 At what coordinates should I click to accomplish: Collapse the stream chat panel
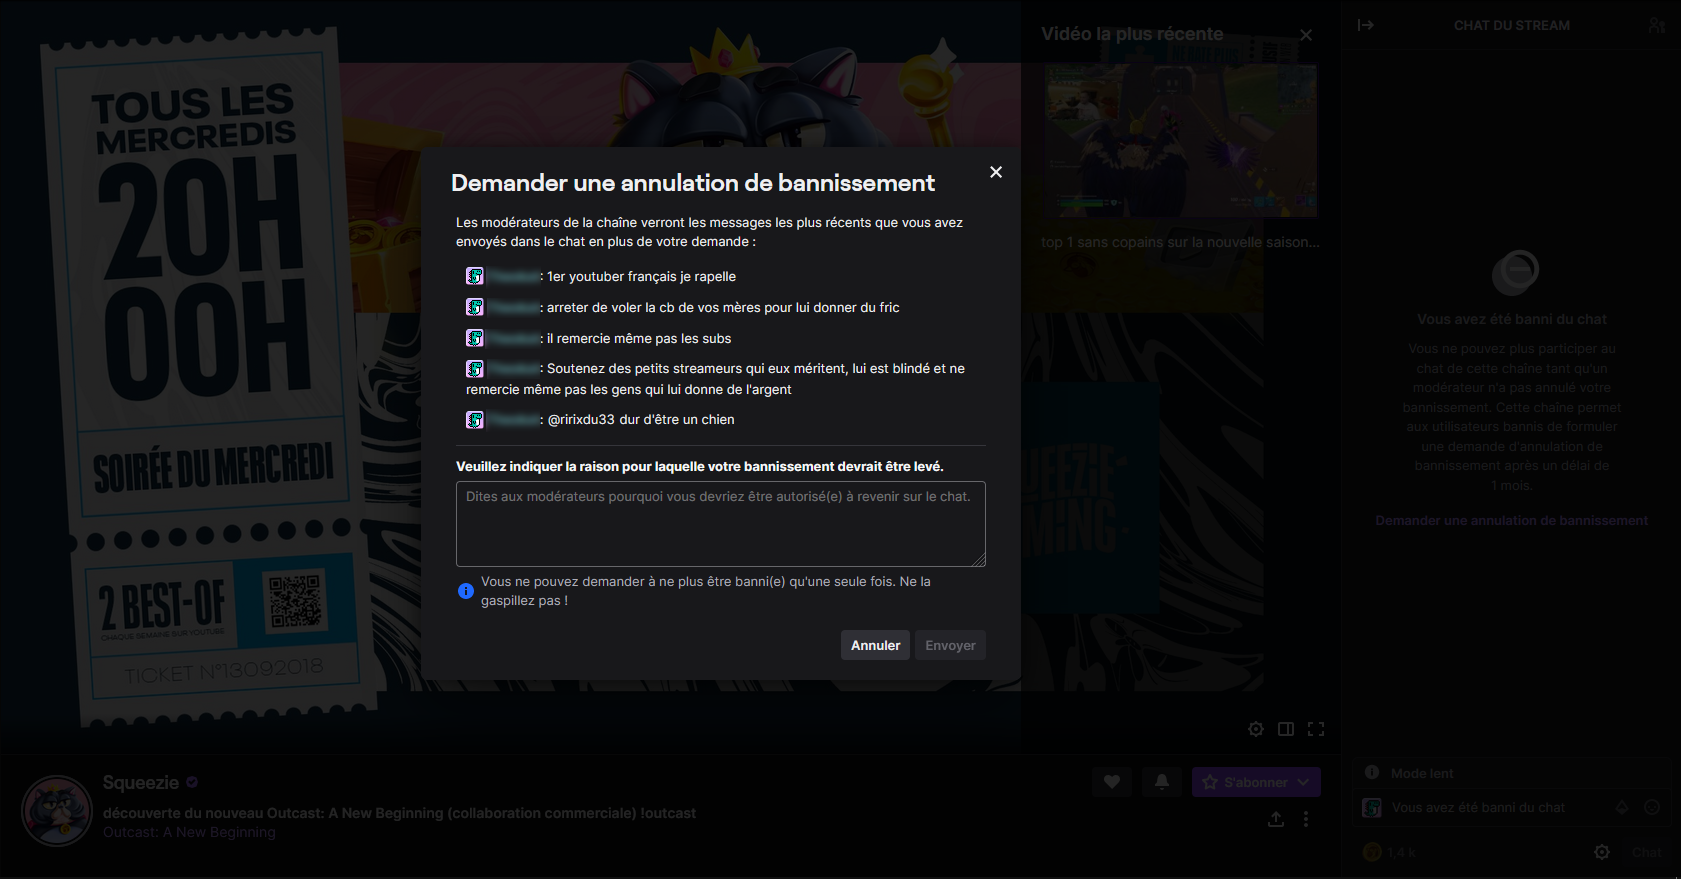pos(1366,25)
